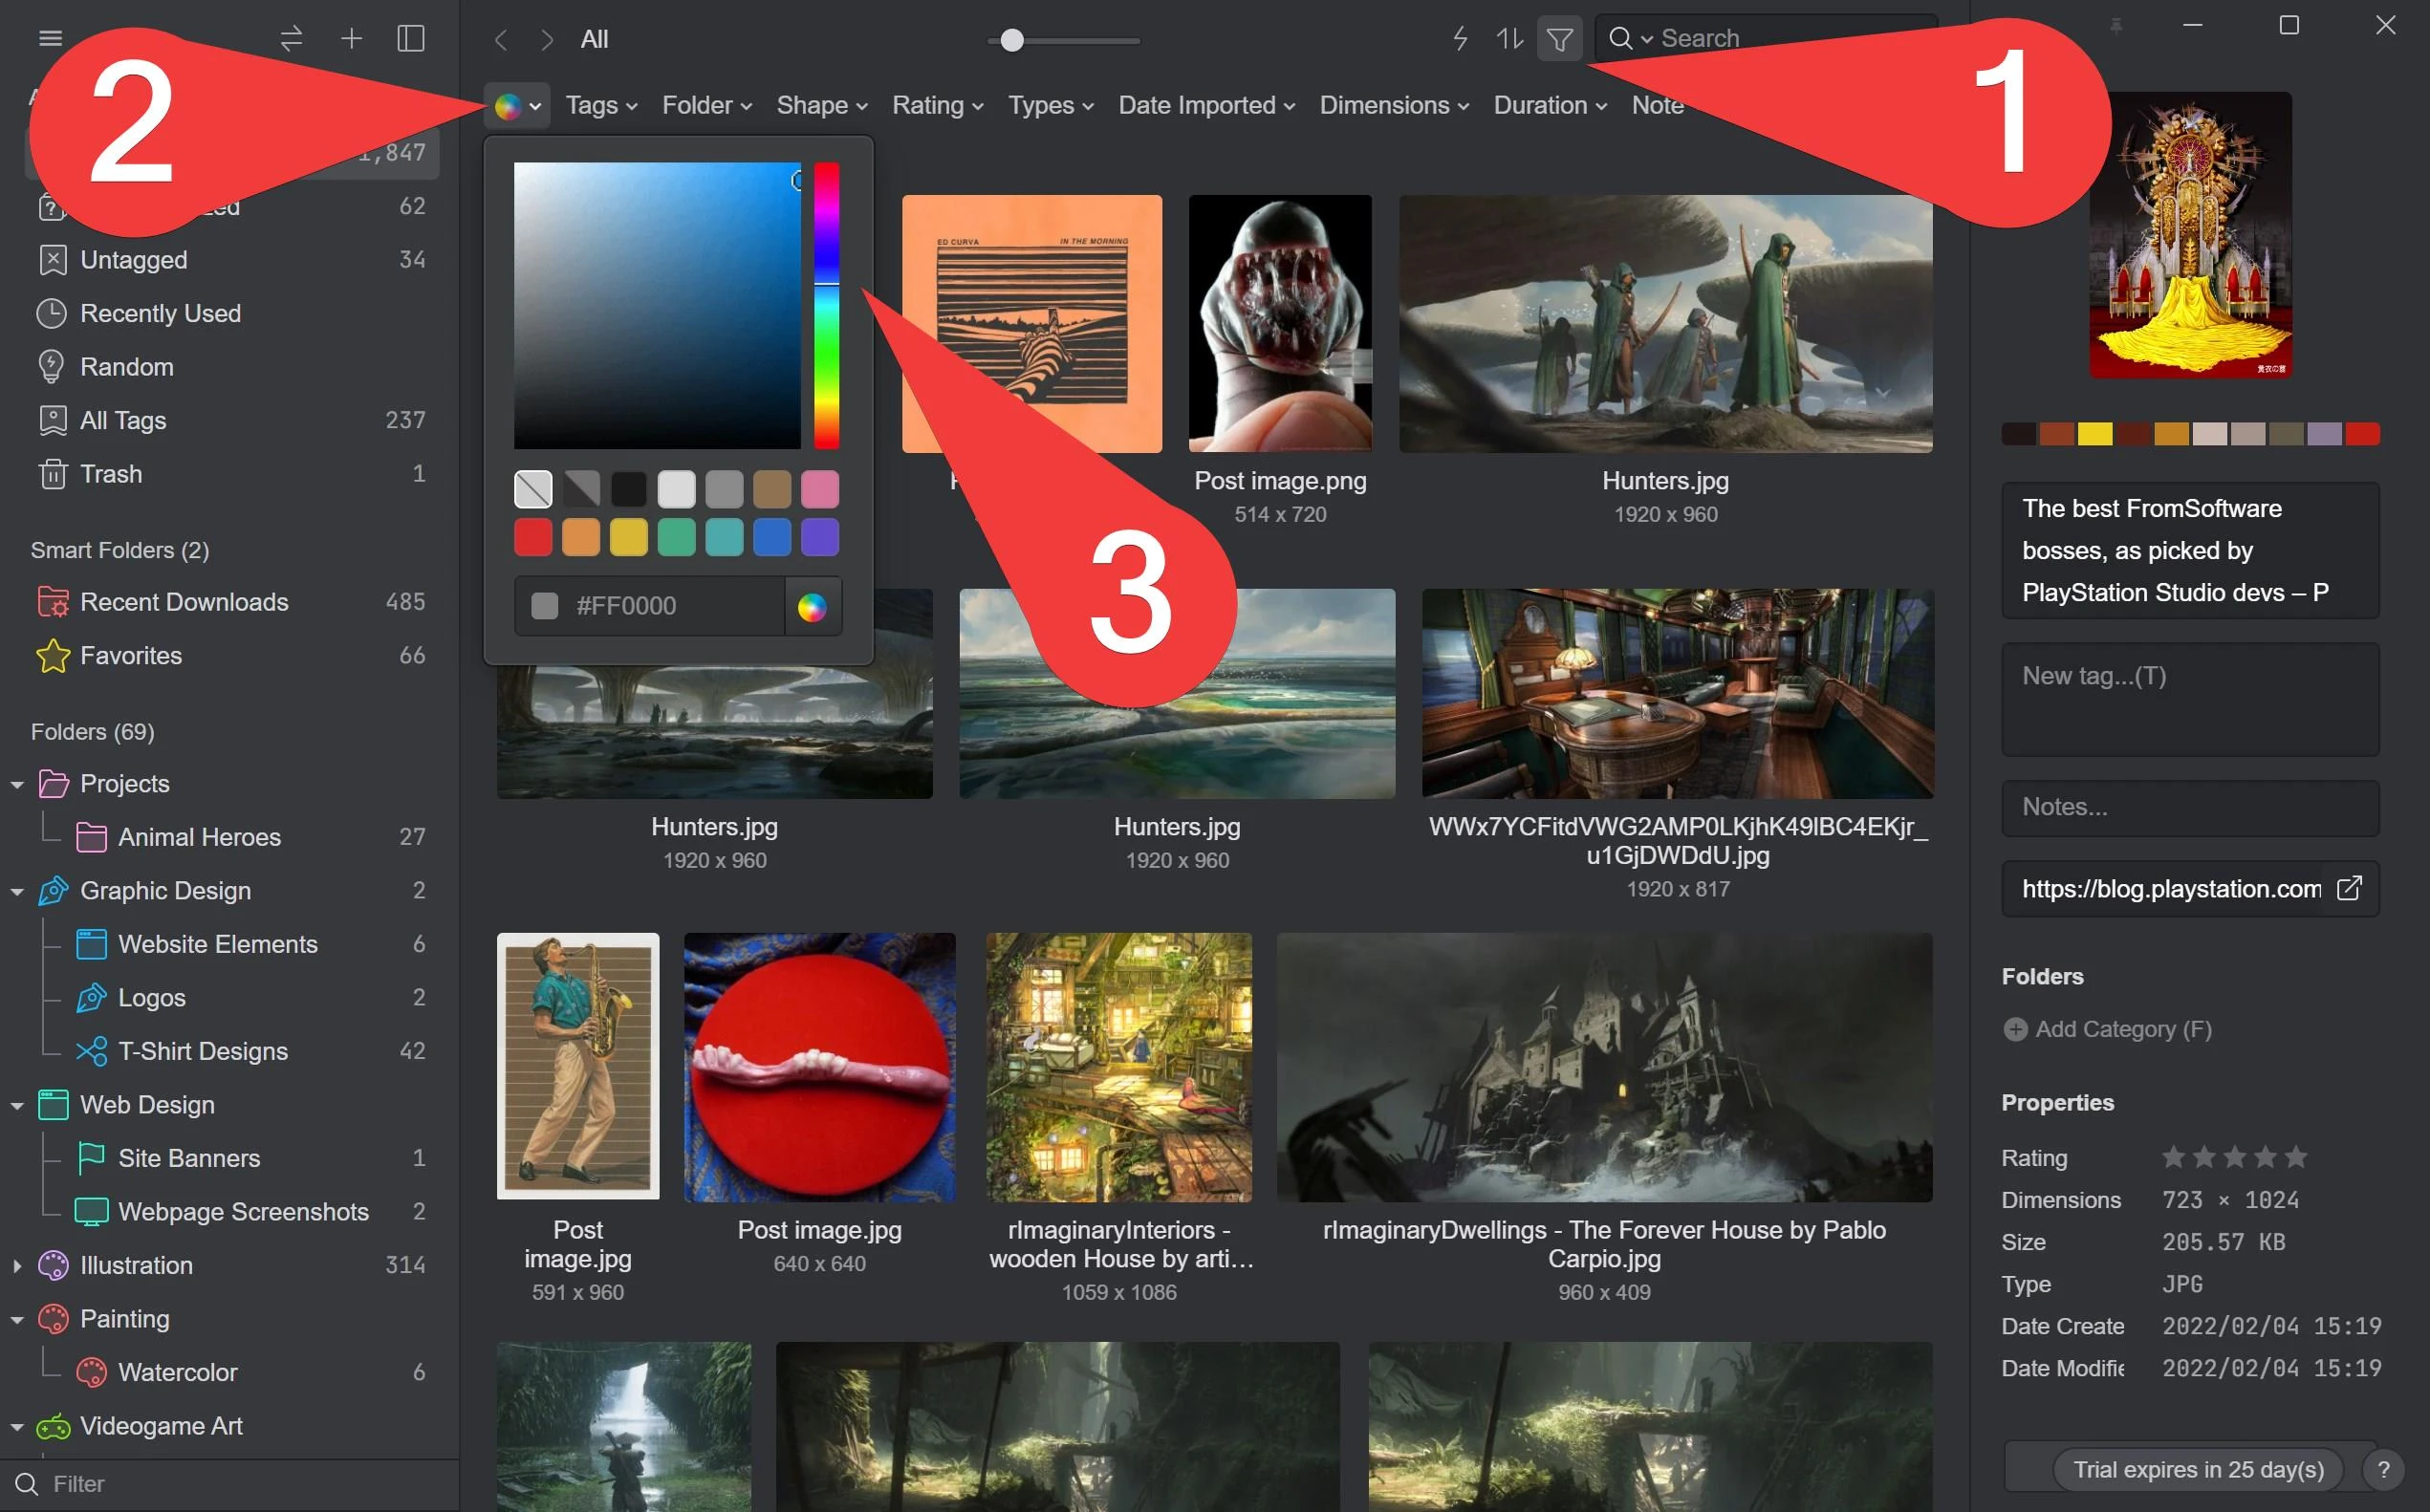Select the red circle Post image.jpg thumbnail
2430x1512 pixels.
tap(820, 1067)
